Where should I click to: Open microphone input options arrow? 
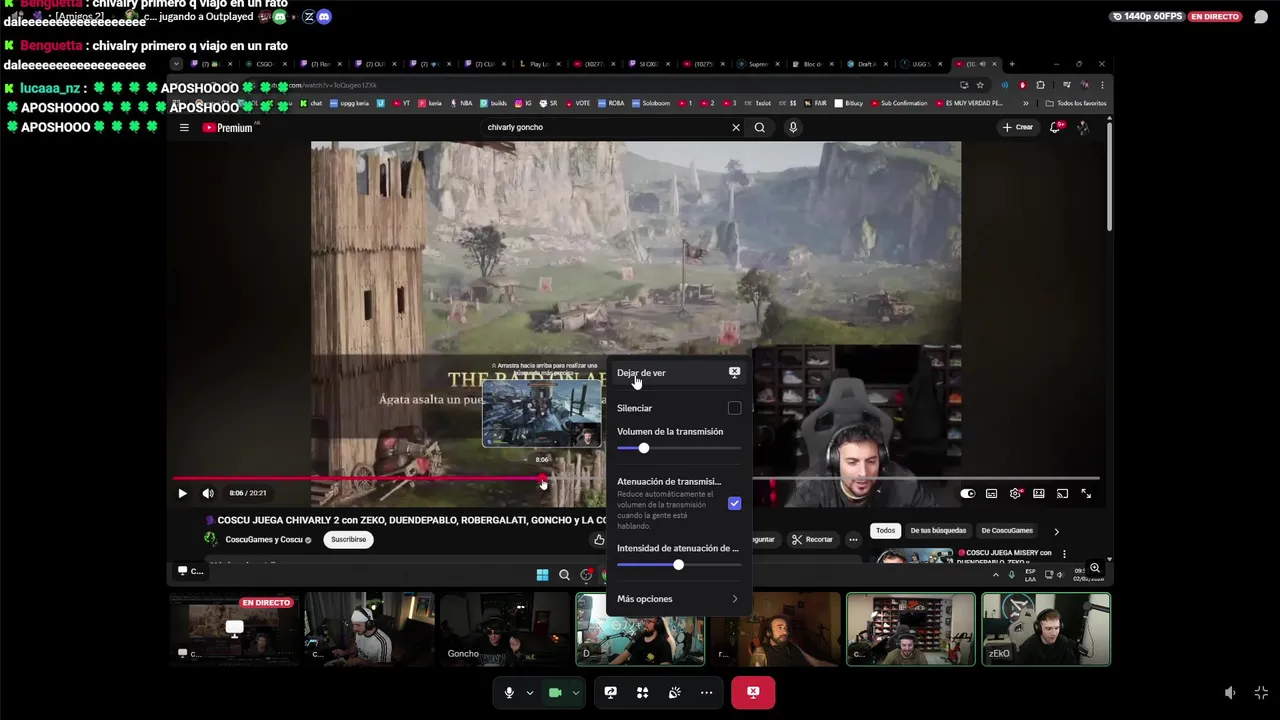[529, 692]
